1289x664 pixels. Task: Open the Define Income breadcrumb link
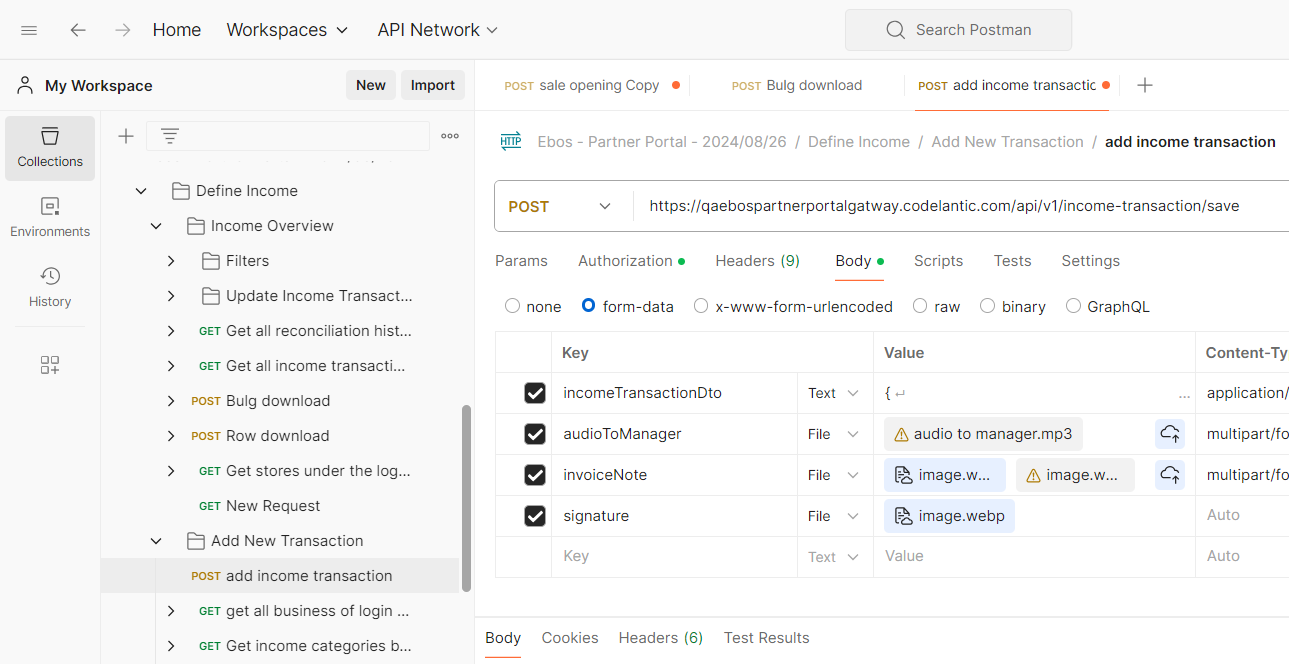pos(859,142)
